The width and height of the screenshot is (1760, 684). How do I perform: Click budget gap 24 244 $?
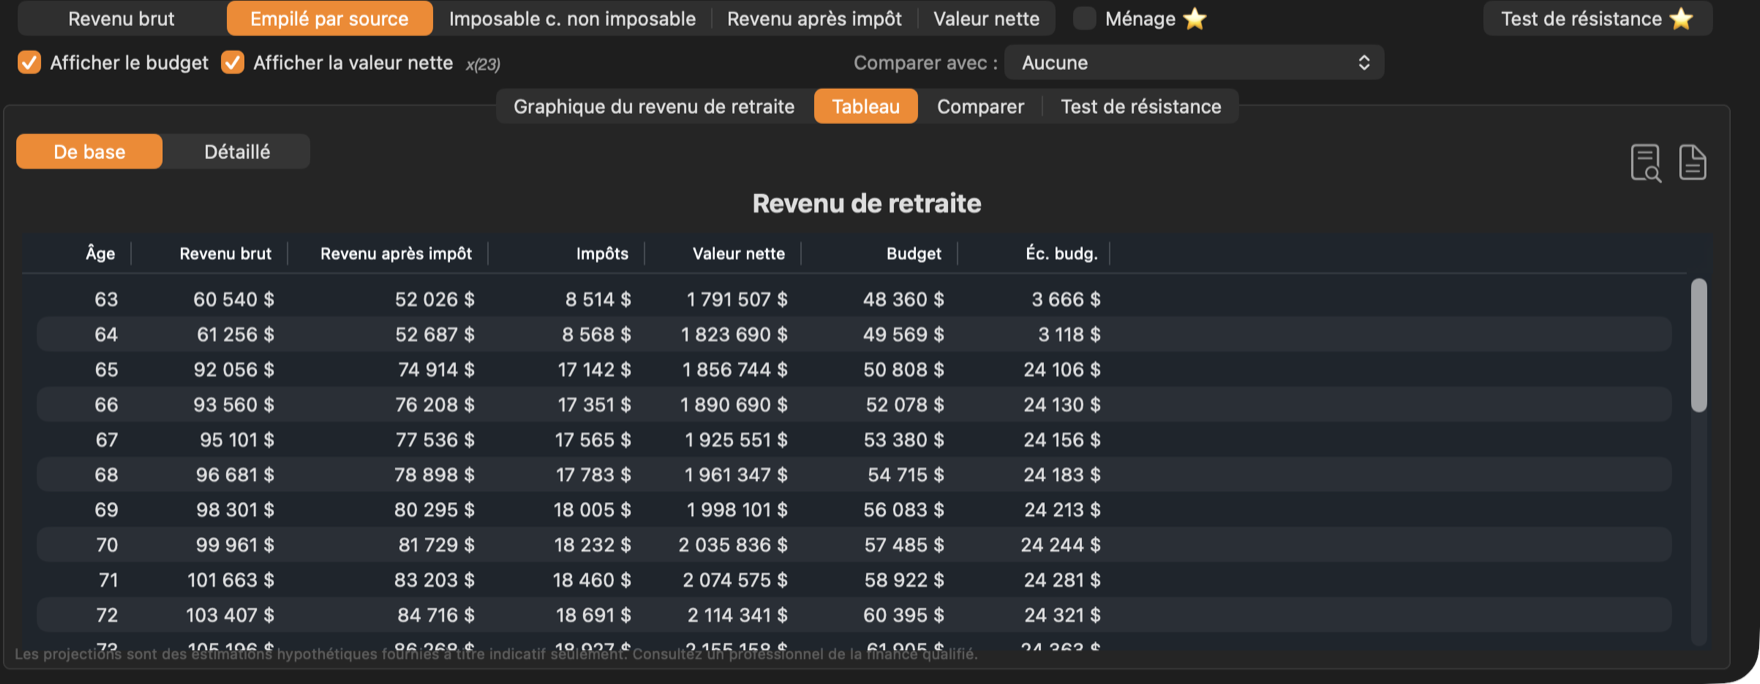click(1061, 544)
